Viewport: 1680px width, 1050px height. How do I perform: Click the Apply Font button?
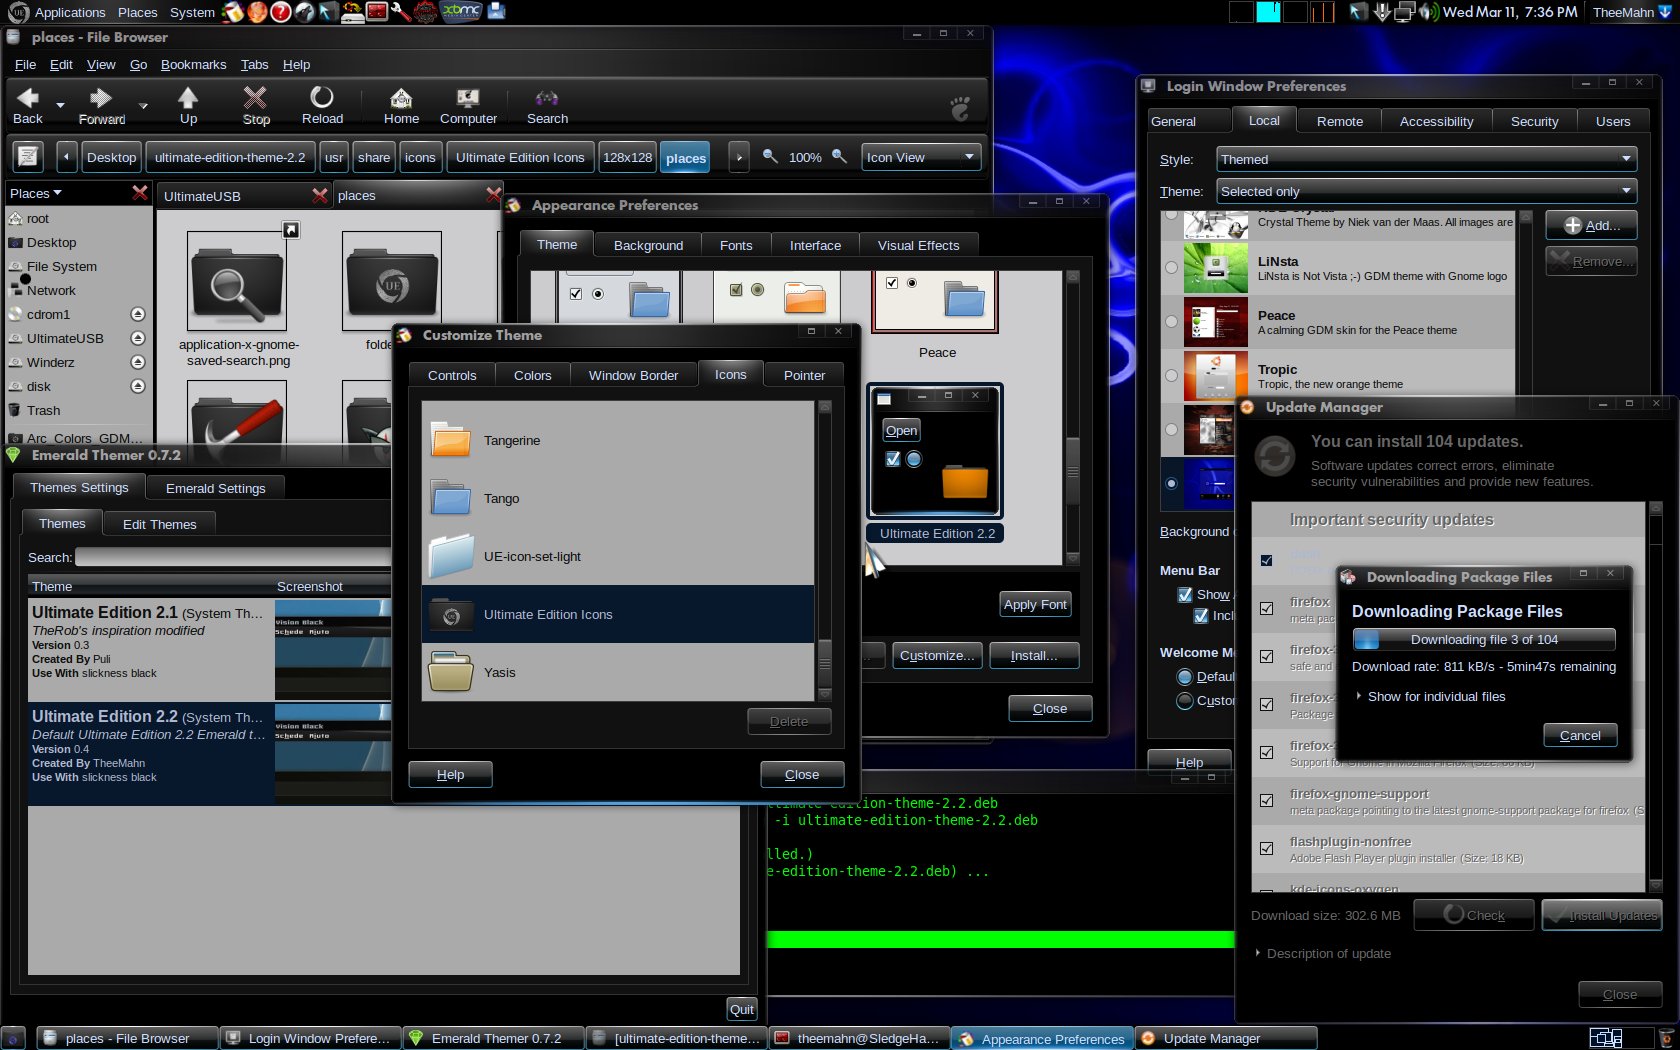1035,604
